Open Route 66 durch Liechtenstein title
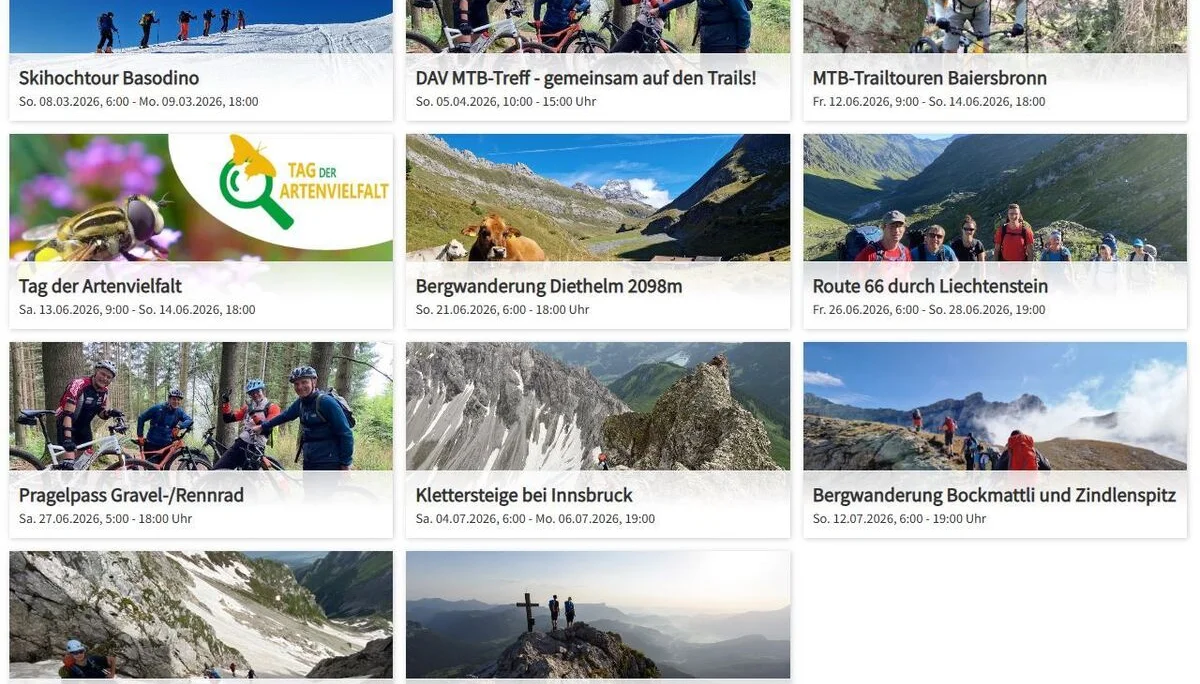The width and height of the screenshot is (1200, 684). click(x=930, y=286)
